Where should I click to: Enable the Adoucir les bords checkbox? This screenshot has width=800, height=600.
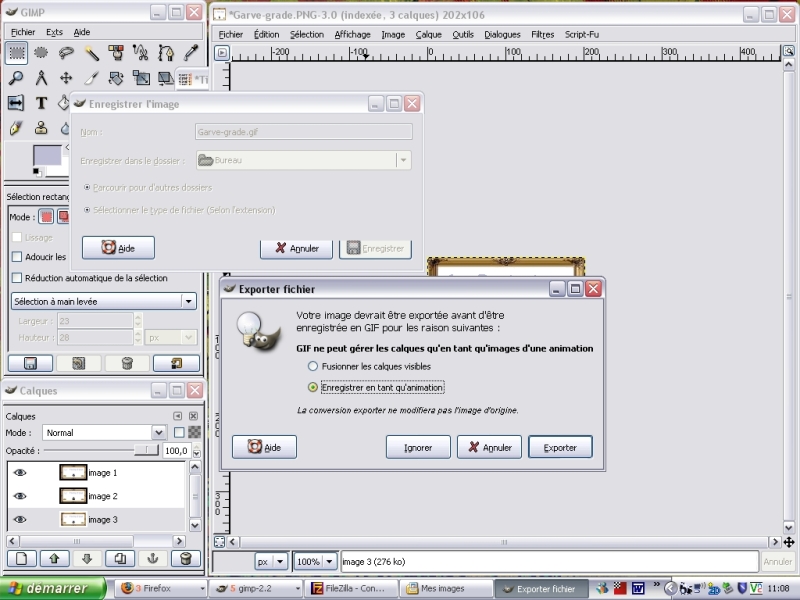point(17,257)
